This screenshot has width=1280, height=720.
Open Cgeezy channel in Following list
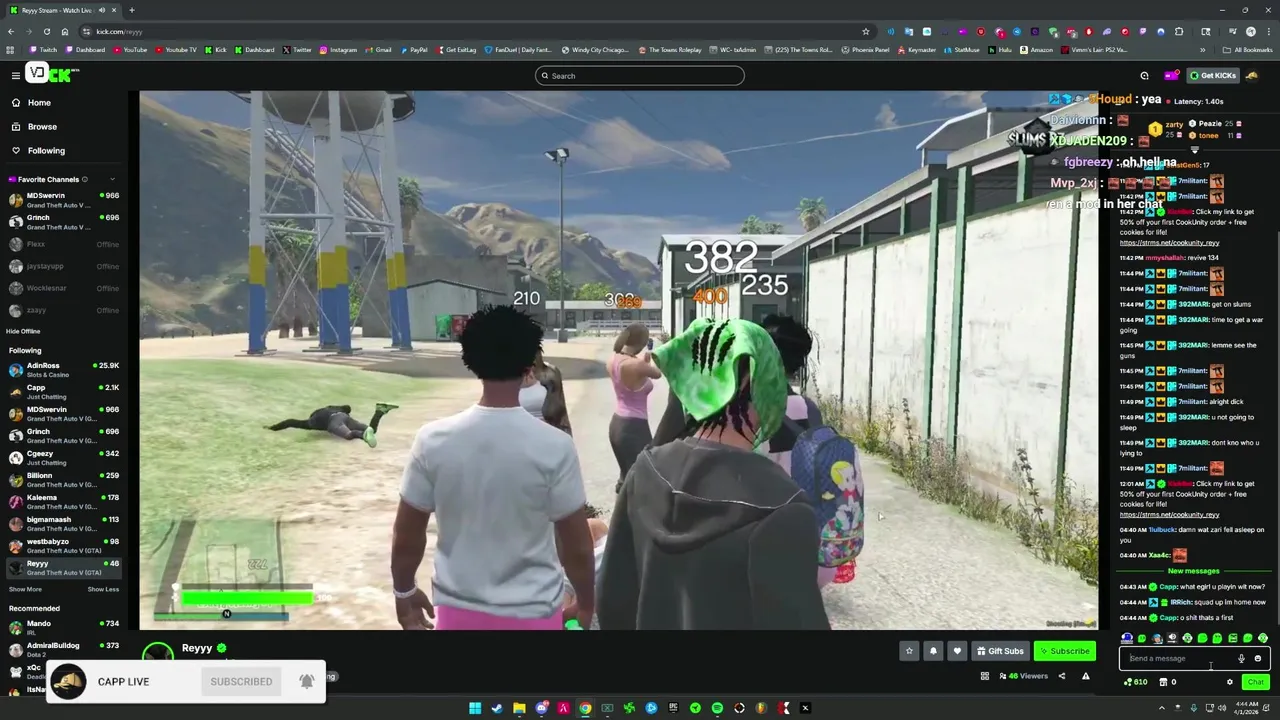[62, 458]
